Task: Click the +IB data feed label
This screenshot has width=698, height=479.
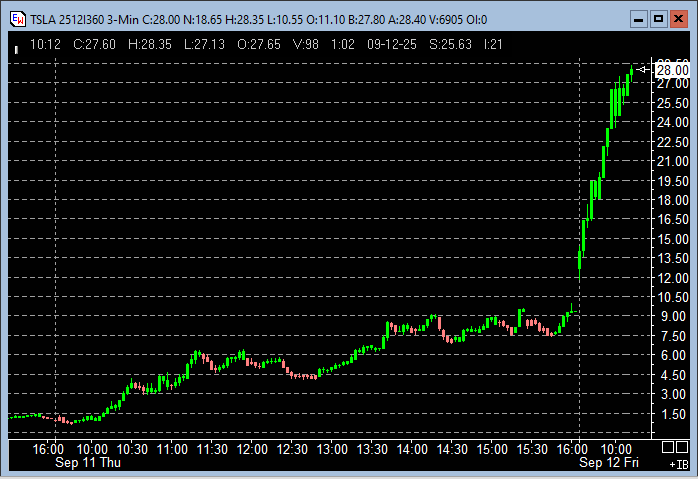Action: [x=679, y=465]
